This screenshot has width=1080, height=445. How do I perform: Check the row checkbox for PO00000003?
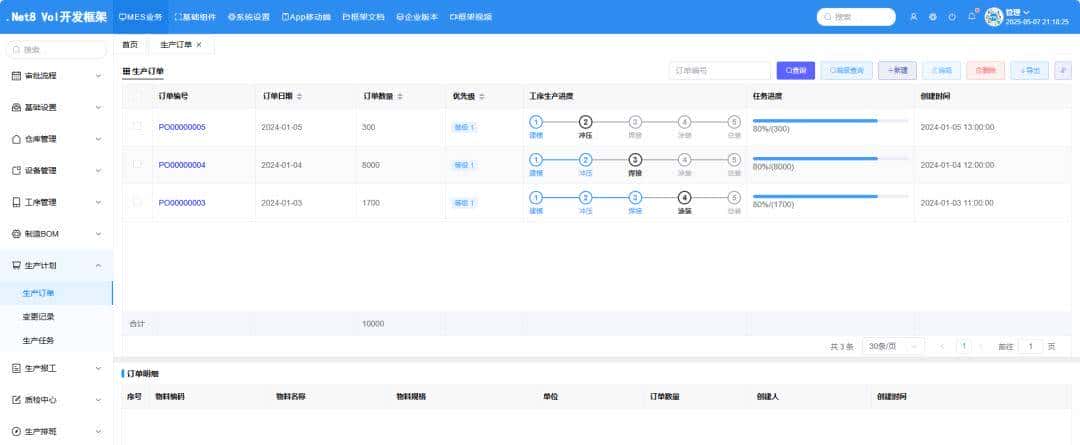click(x=137, y=203)
